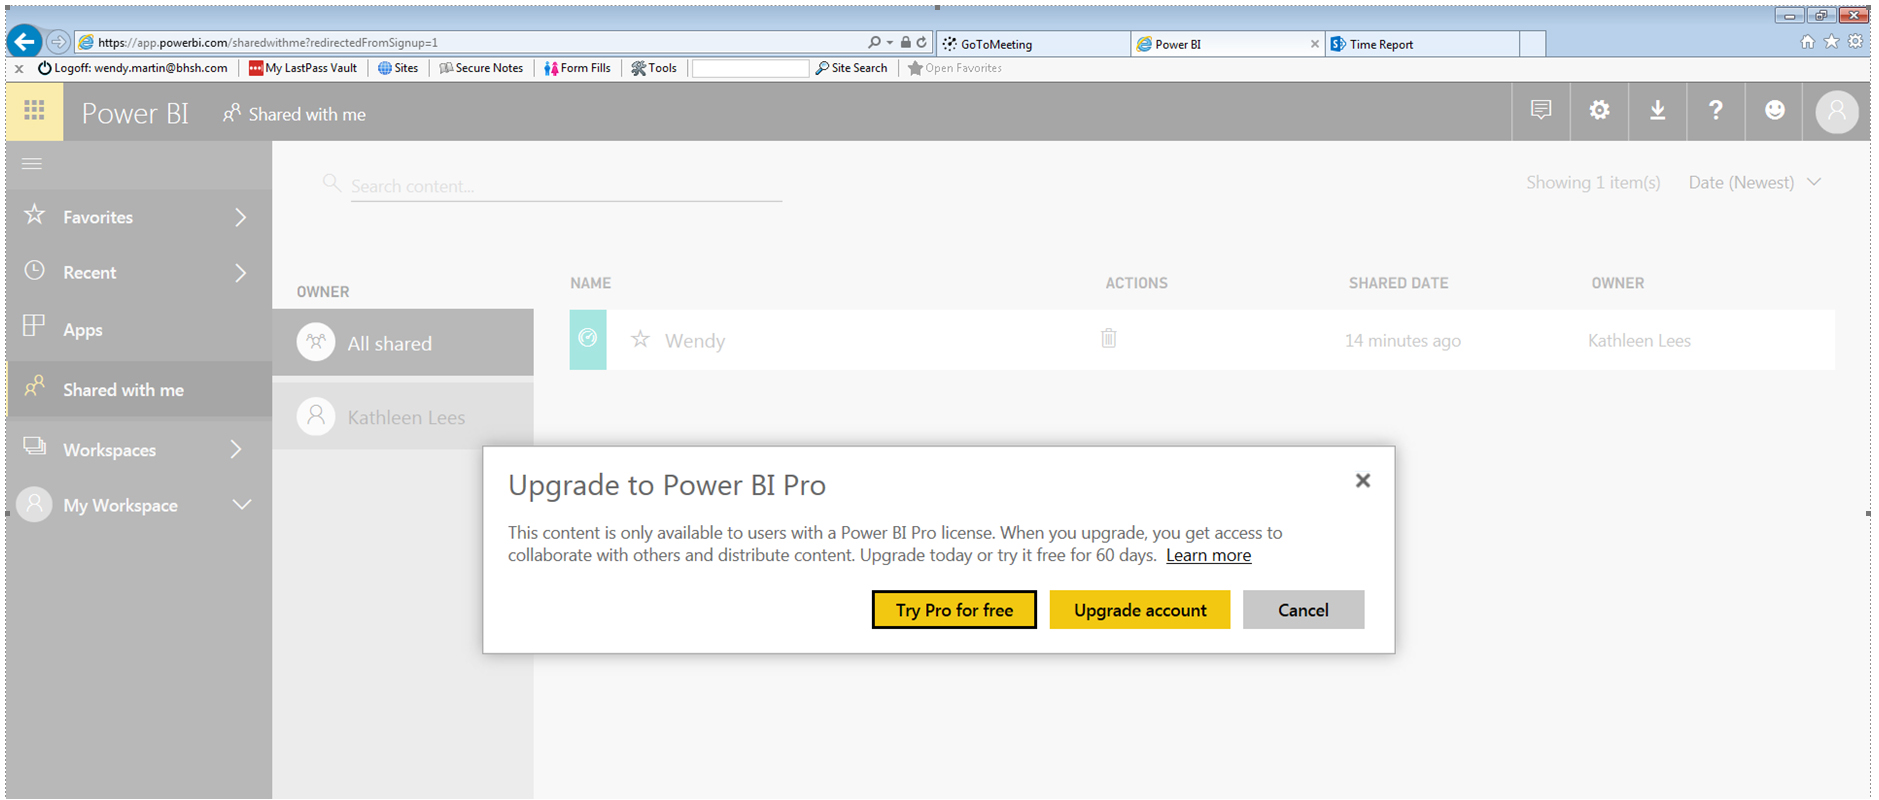Open the browser tools gear icon

click(x=1856, y=42)
